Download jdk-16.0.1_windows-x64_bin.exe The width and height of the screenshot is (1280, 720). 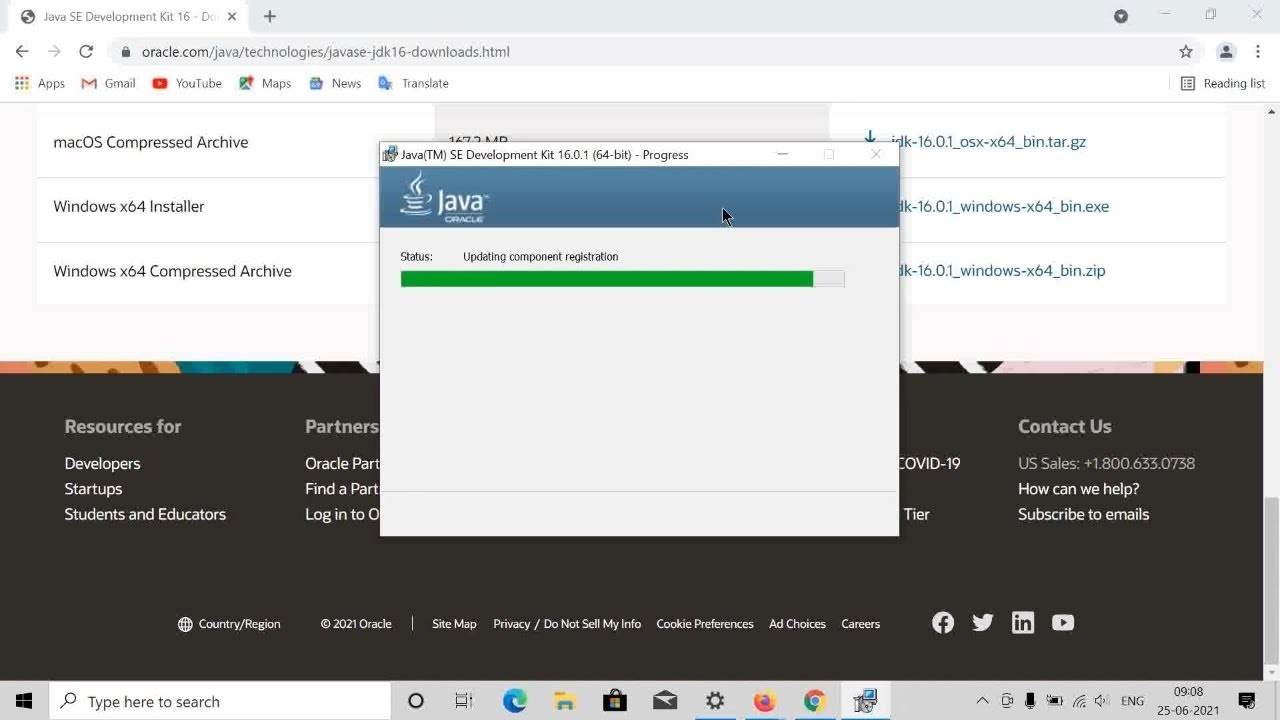point(1000,207)
